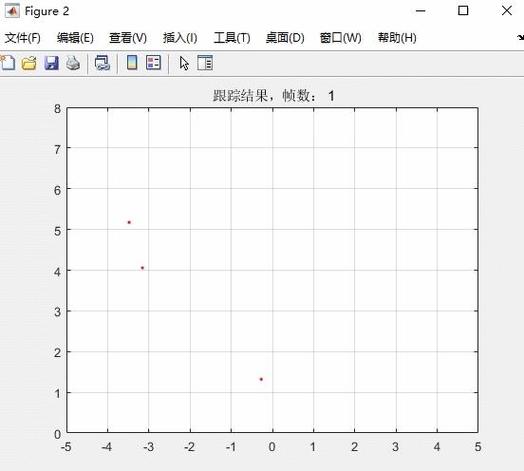Open the 查看(V) menu
Viewport: 524px width, 471px height.
pos(128,38)
